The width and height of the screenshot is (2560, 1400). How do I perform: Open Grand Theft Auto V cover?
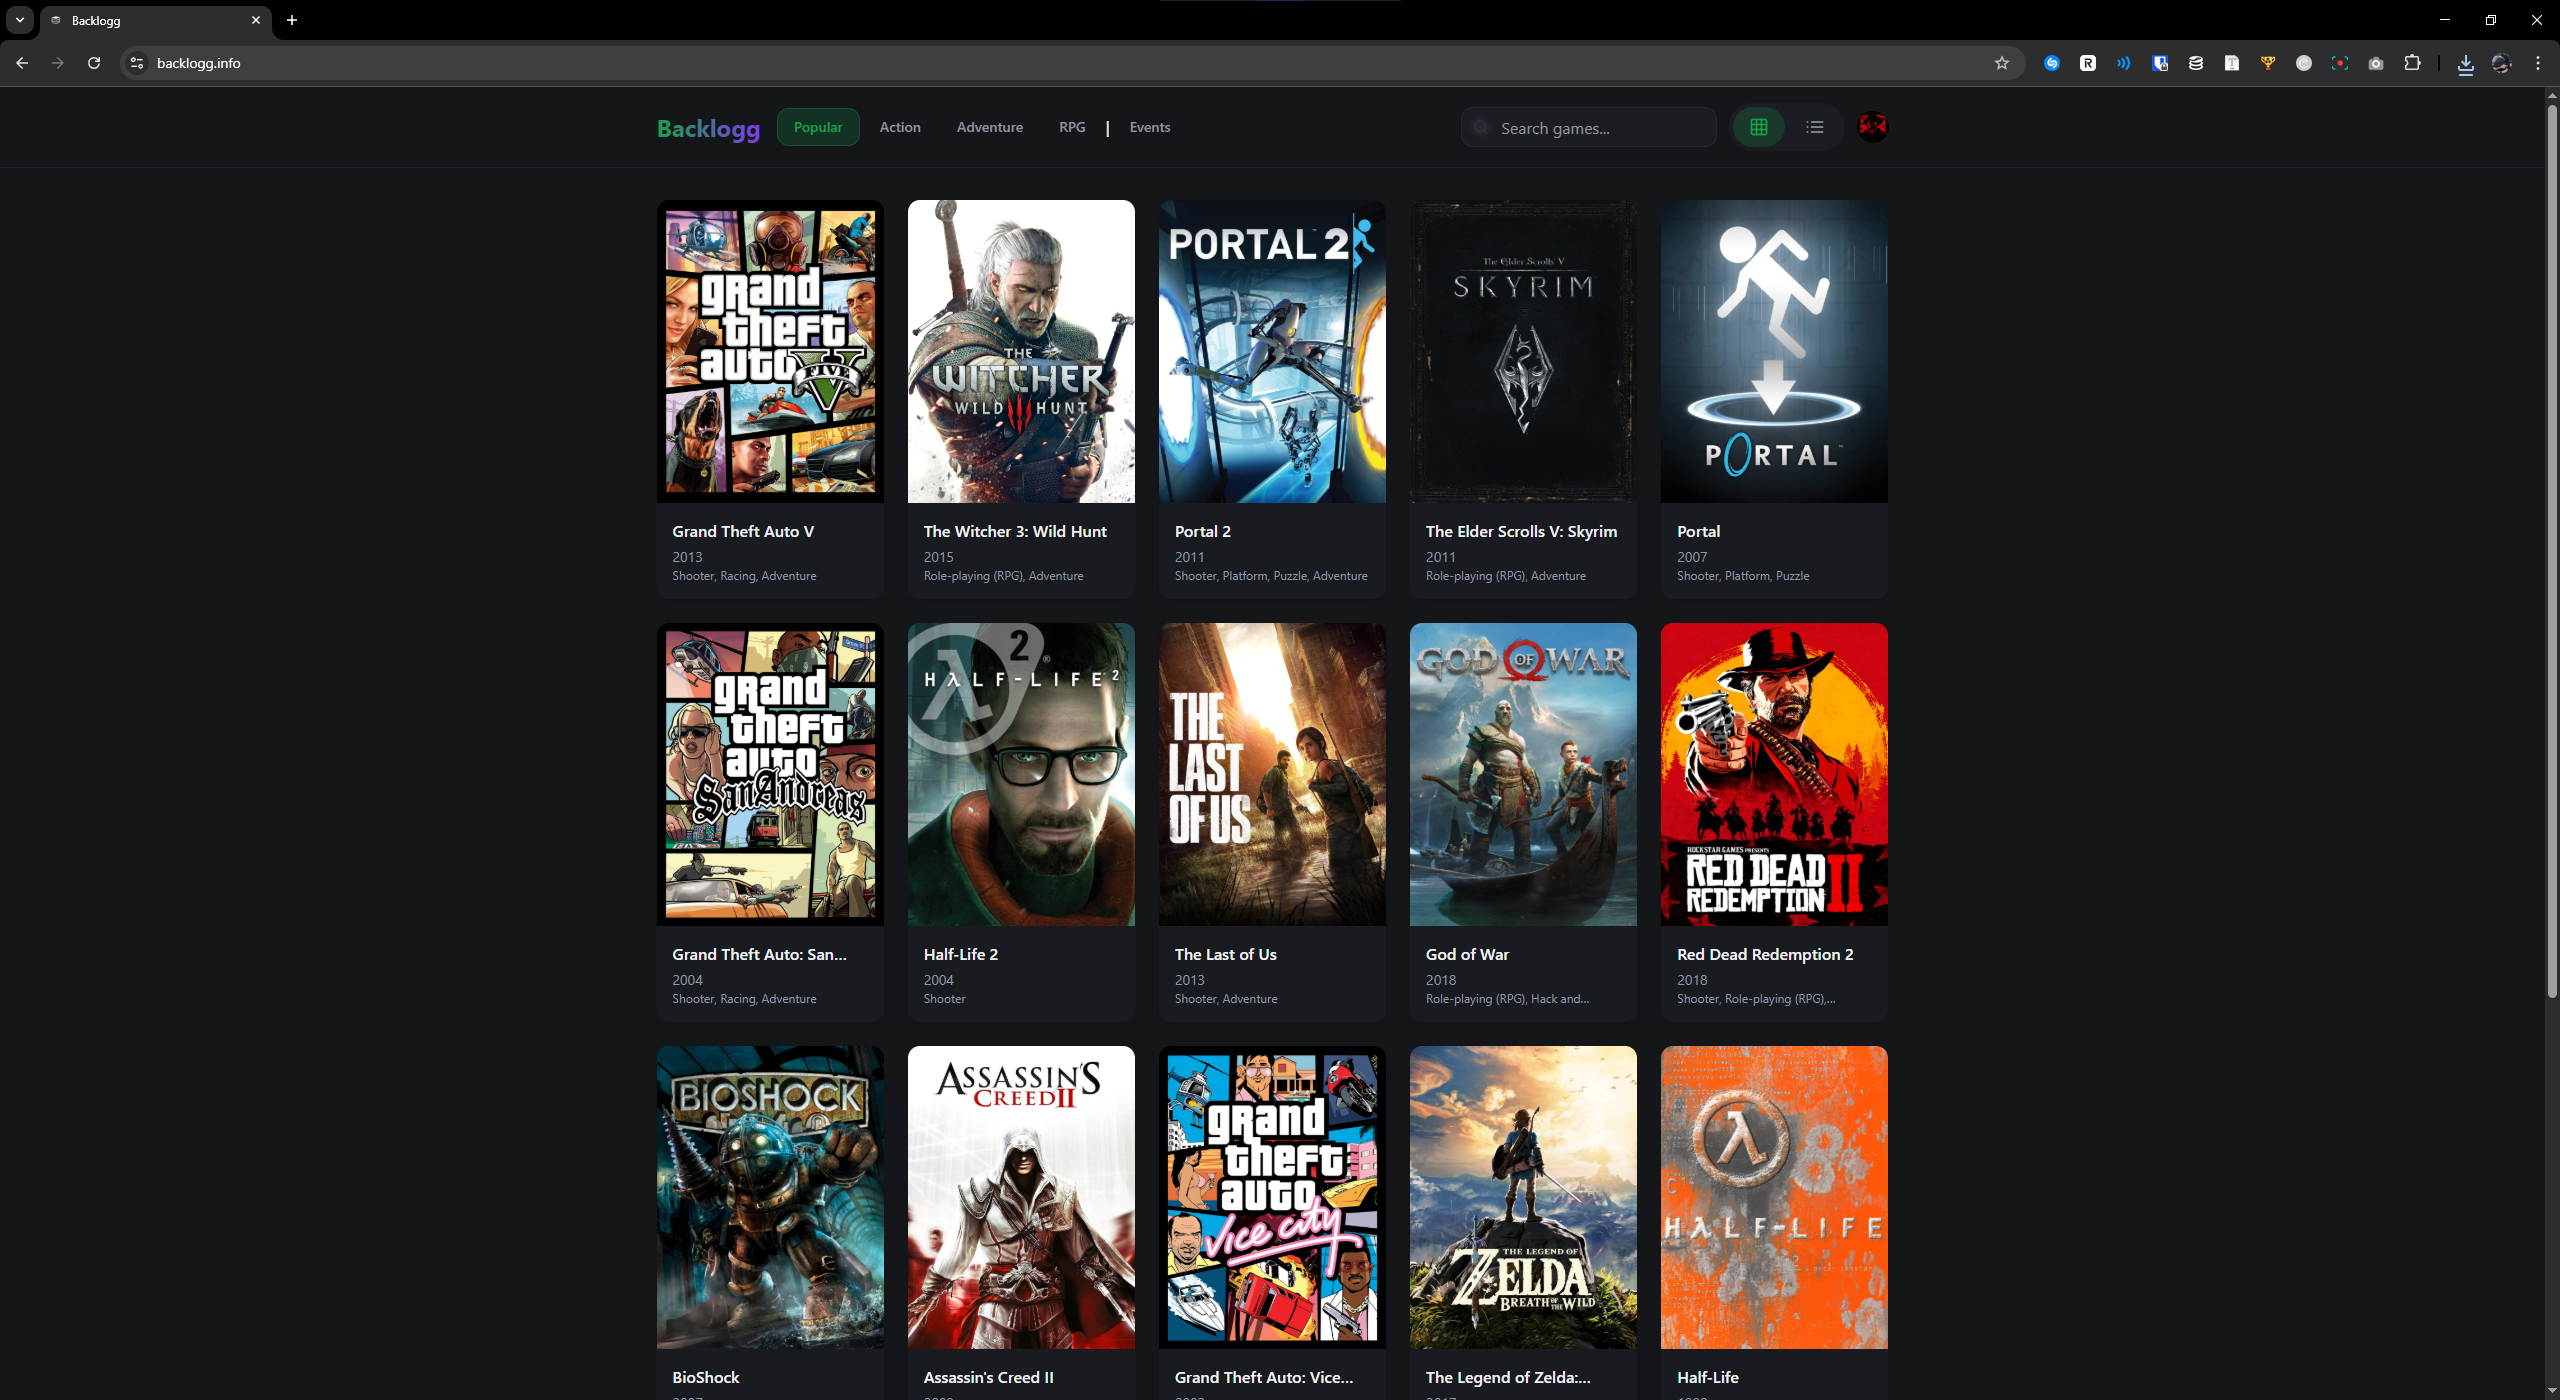[770, 351]
